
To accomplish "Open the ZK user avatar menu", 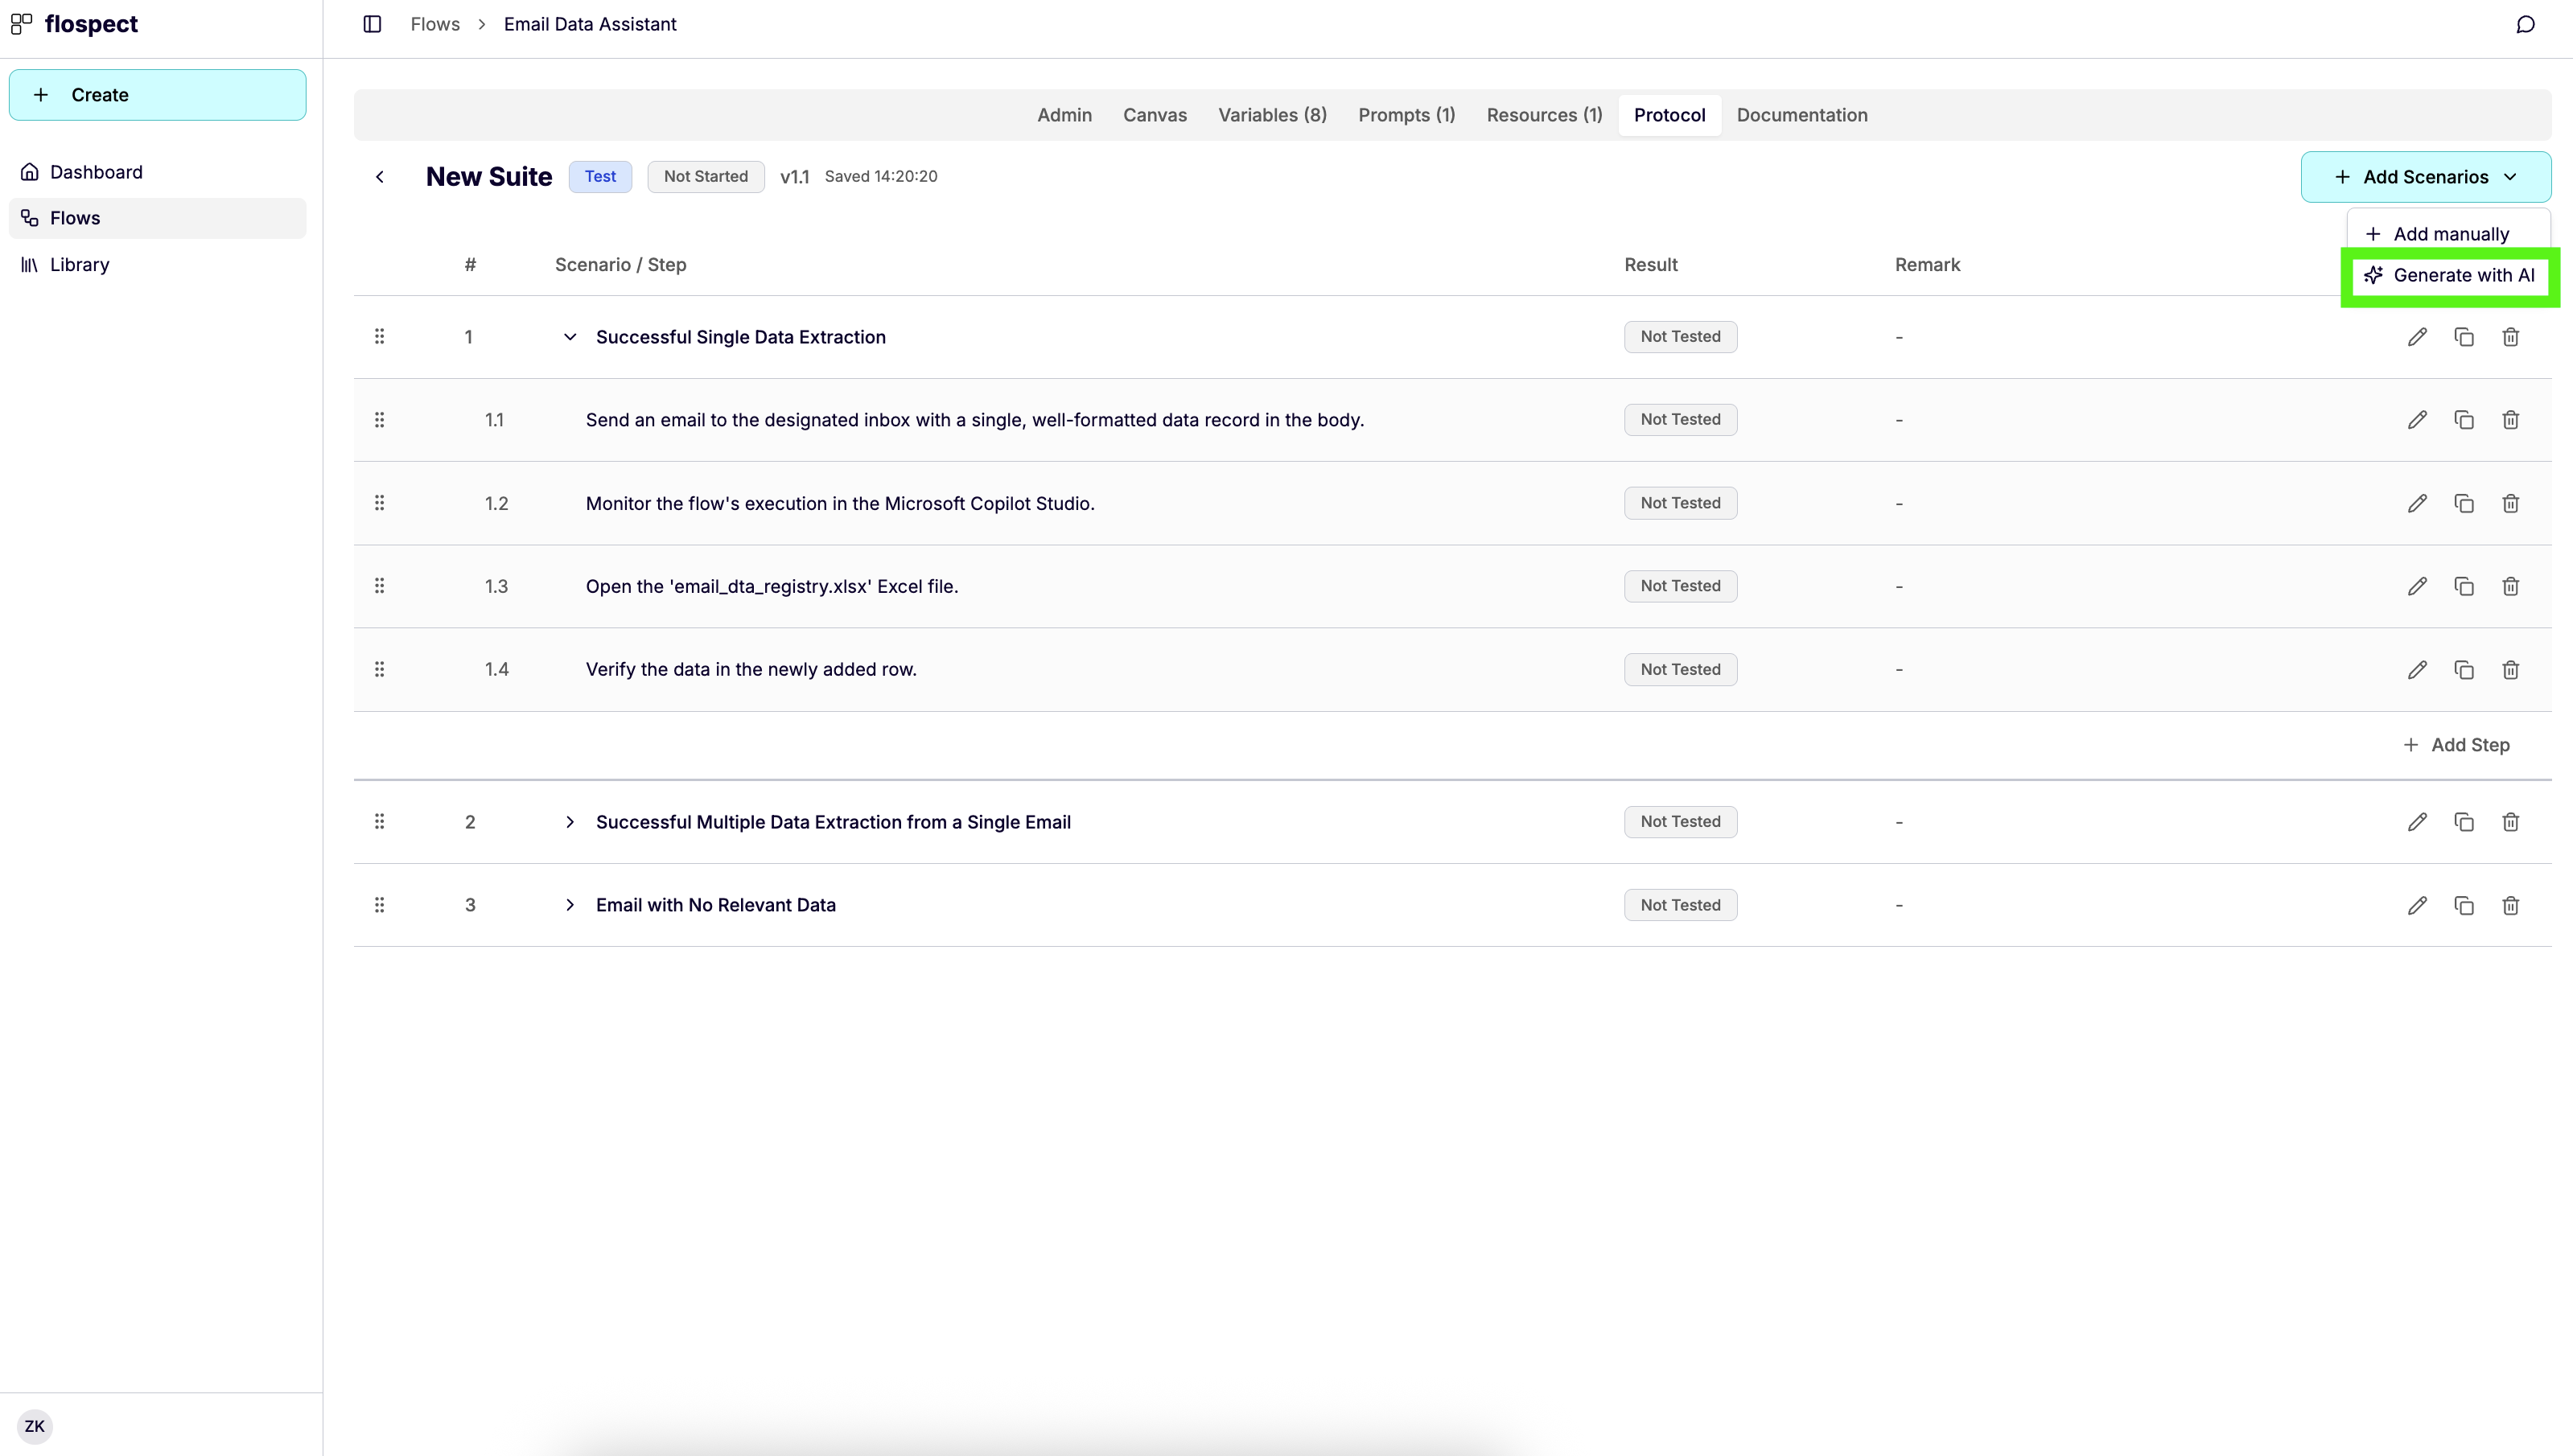I will pyautogui.click(x=35, y=1425).
